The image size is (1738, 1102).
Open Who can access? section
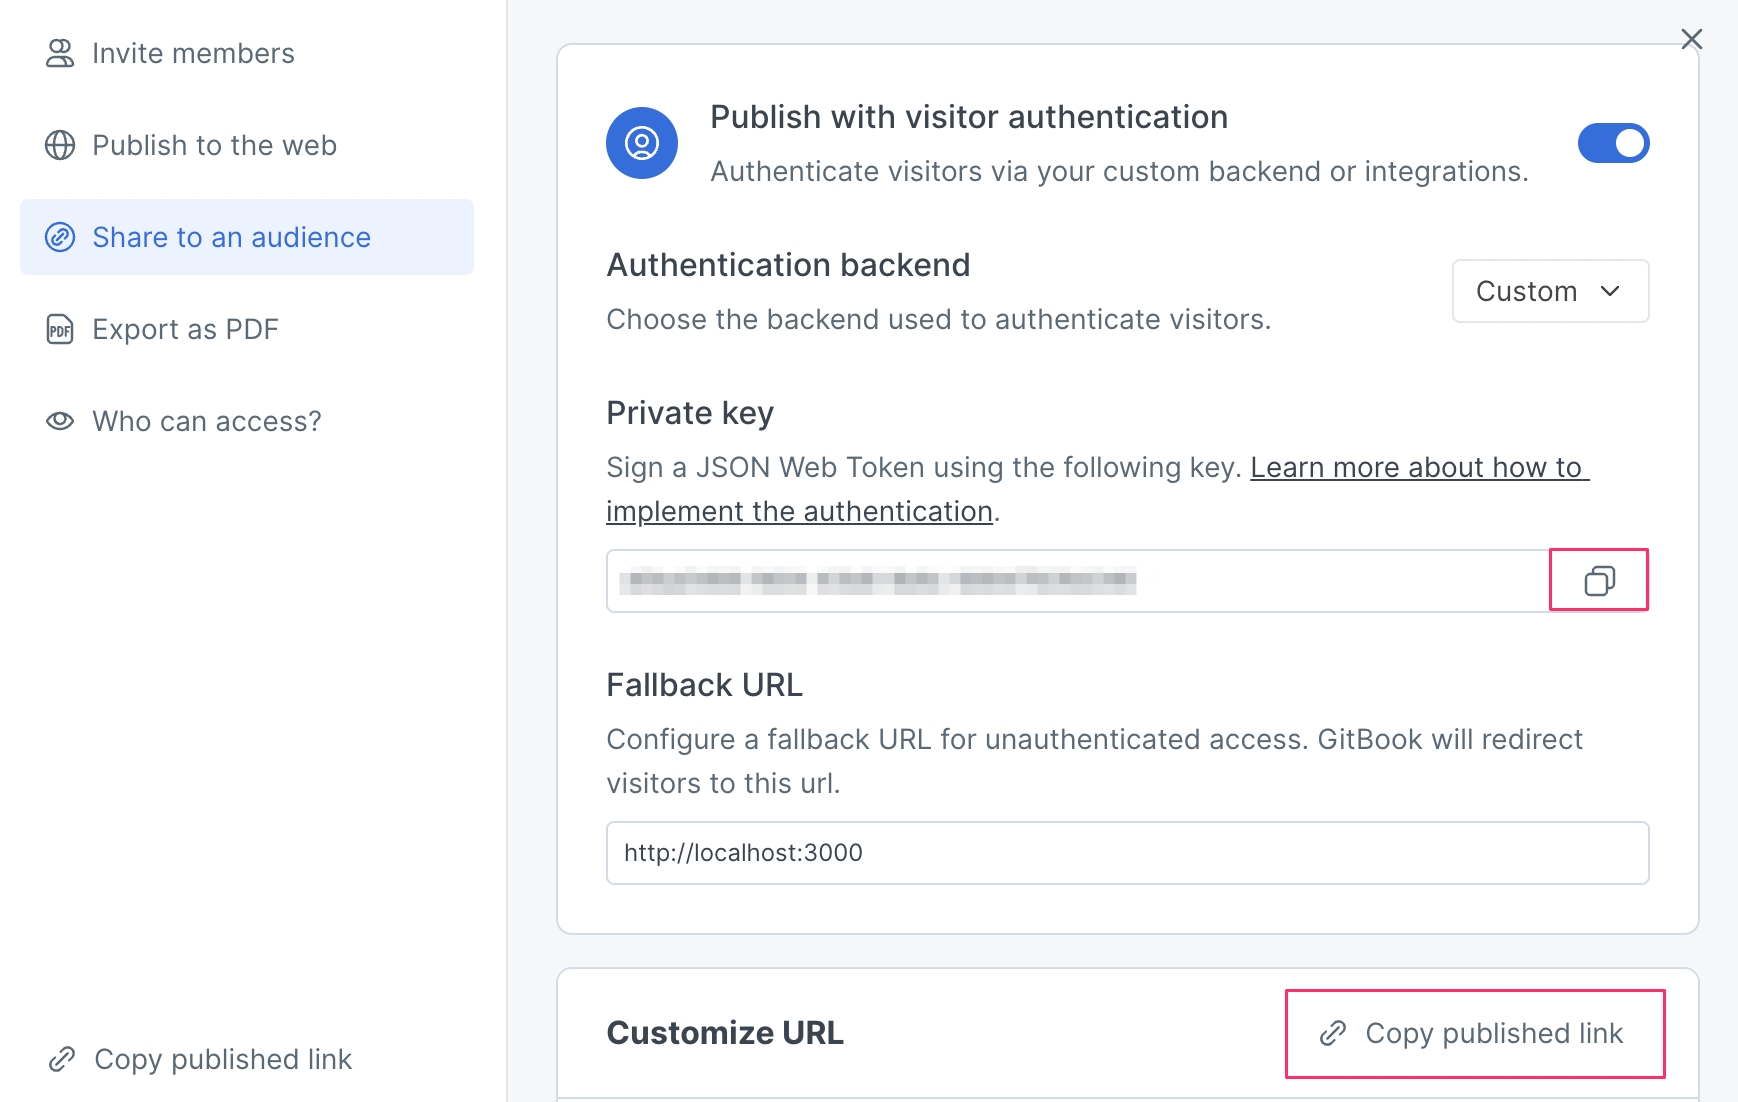(x=207, y=421)
